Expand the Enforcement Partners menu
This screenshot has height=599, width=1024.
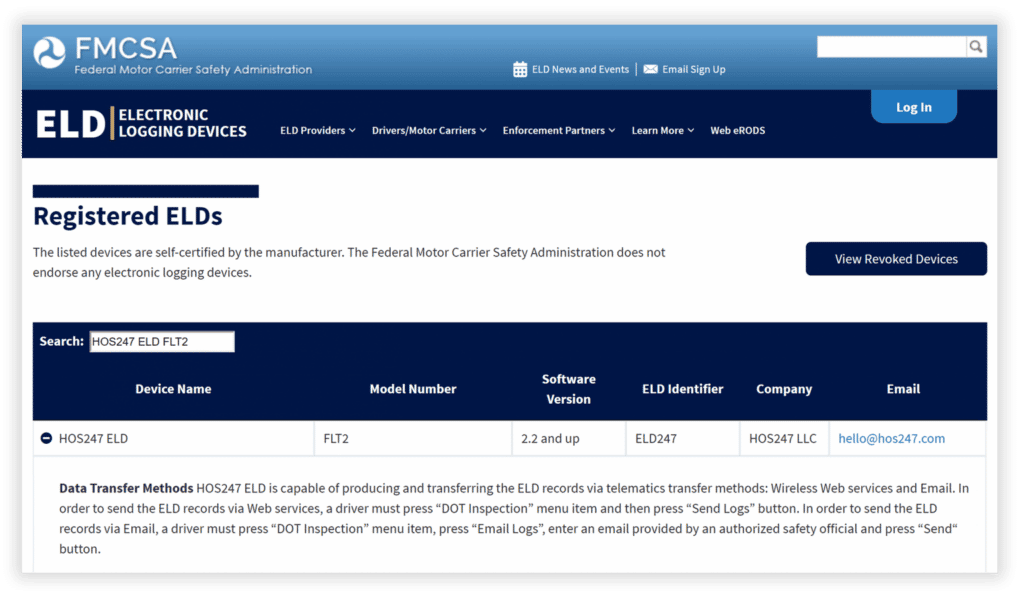tap(558, 130)
